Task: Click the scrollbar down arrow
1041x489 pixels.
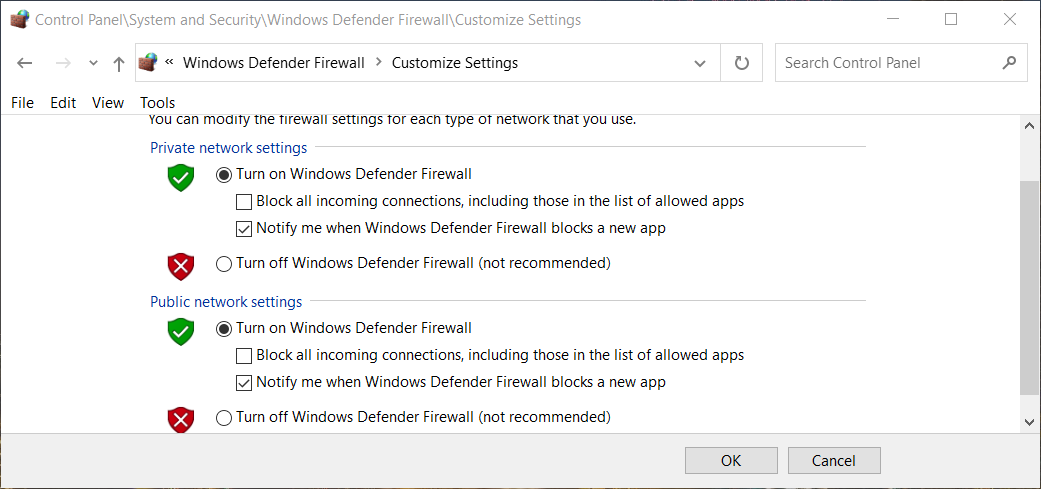Action: point(1029,421)
